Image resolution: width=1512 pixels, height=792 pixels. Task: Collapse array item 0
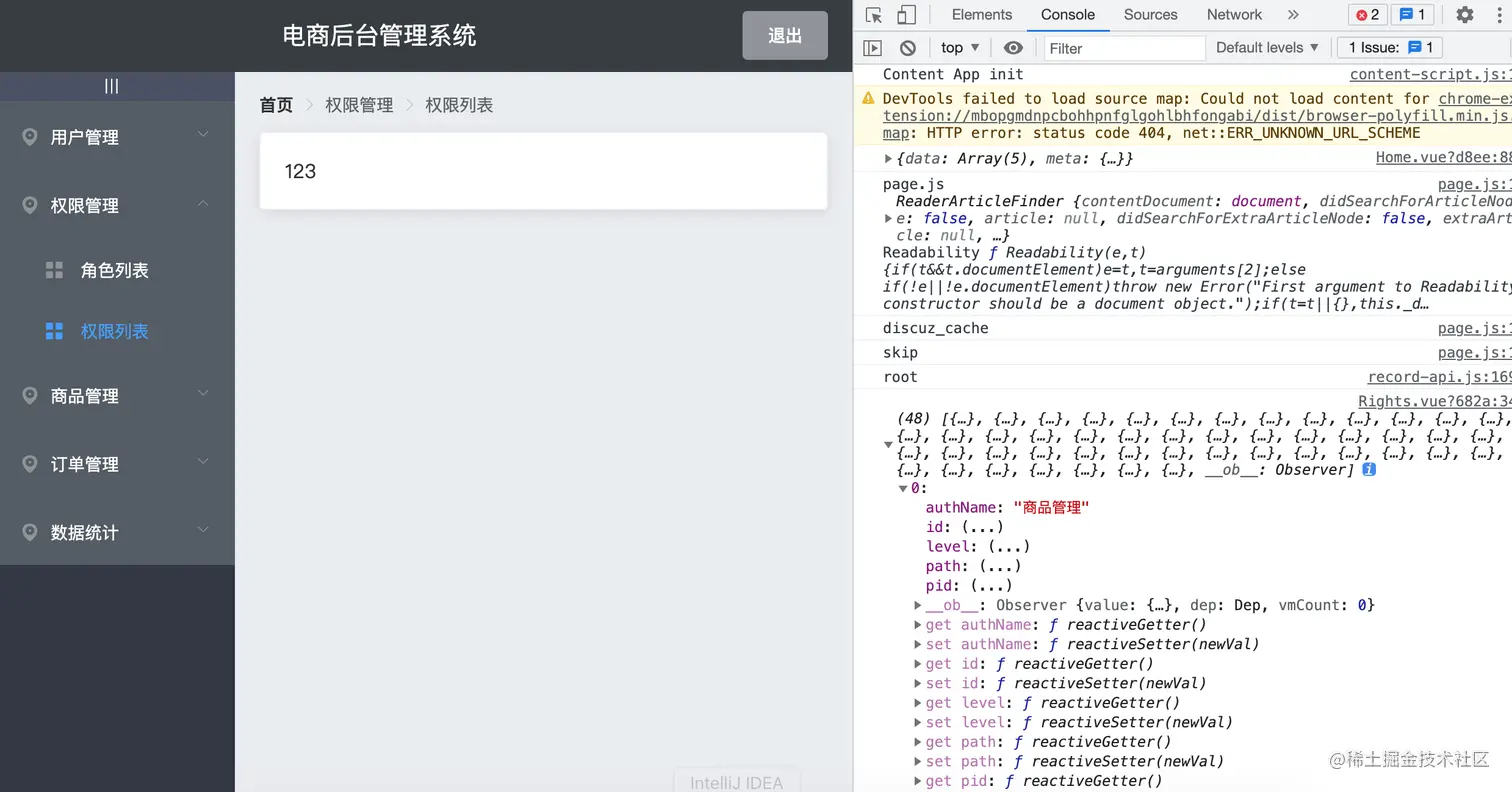903,489
